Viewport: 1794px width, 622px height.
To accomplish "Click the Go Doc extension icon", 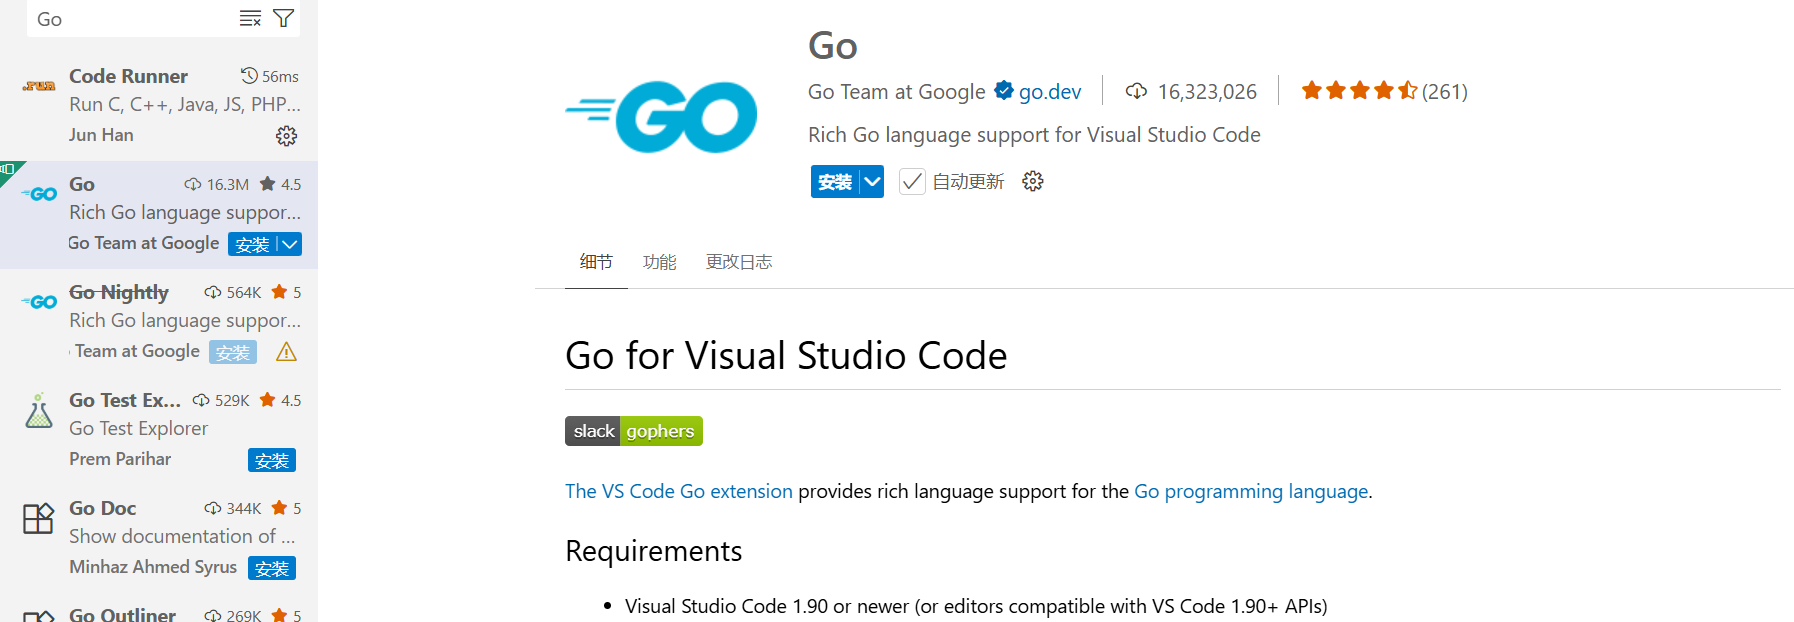I will click(x=38, y=518).
